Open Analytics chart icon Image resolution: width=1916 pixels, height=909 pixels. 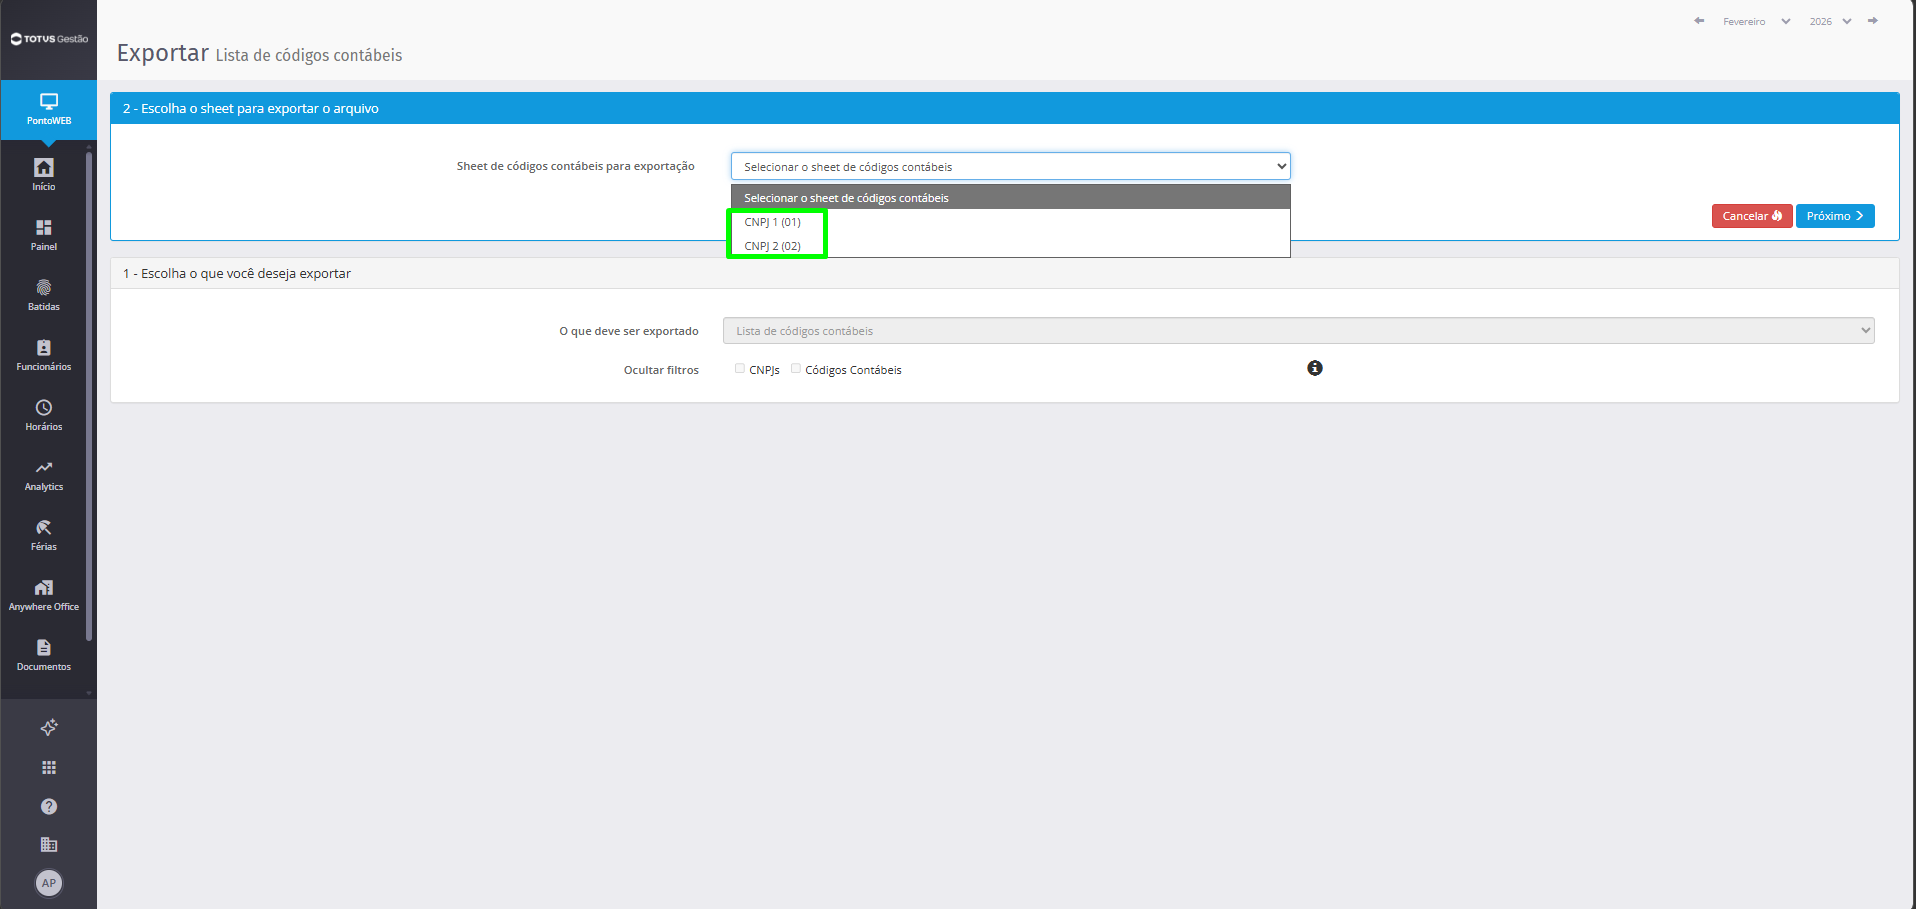pos(44,474)
